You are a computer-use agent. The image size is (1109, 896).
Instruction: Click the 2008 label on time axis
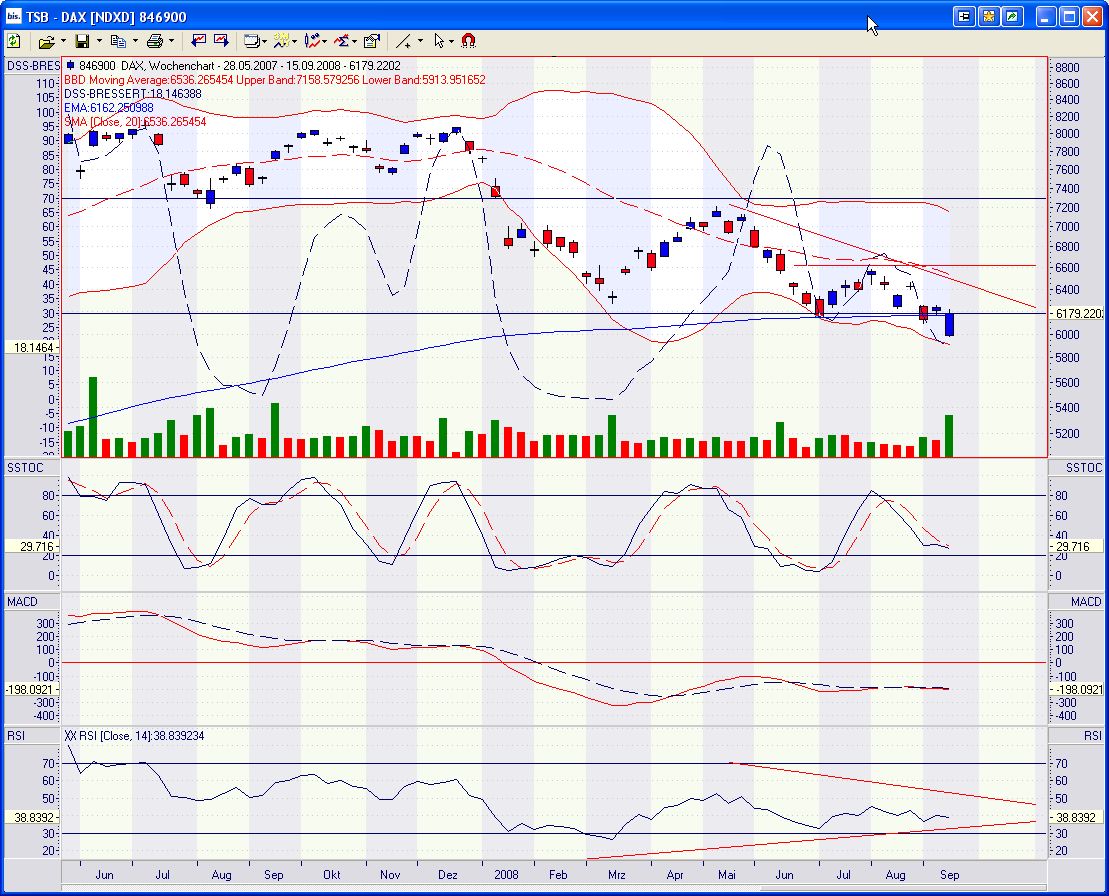(506, 874)
